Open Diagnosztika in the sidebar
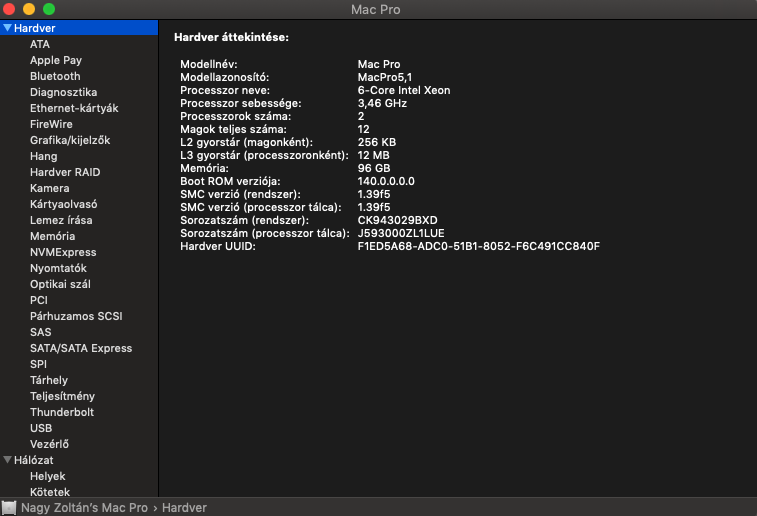 [x=63, y=92]
